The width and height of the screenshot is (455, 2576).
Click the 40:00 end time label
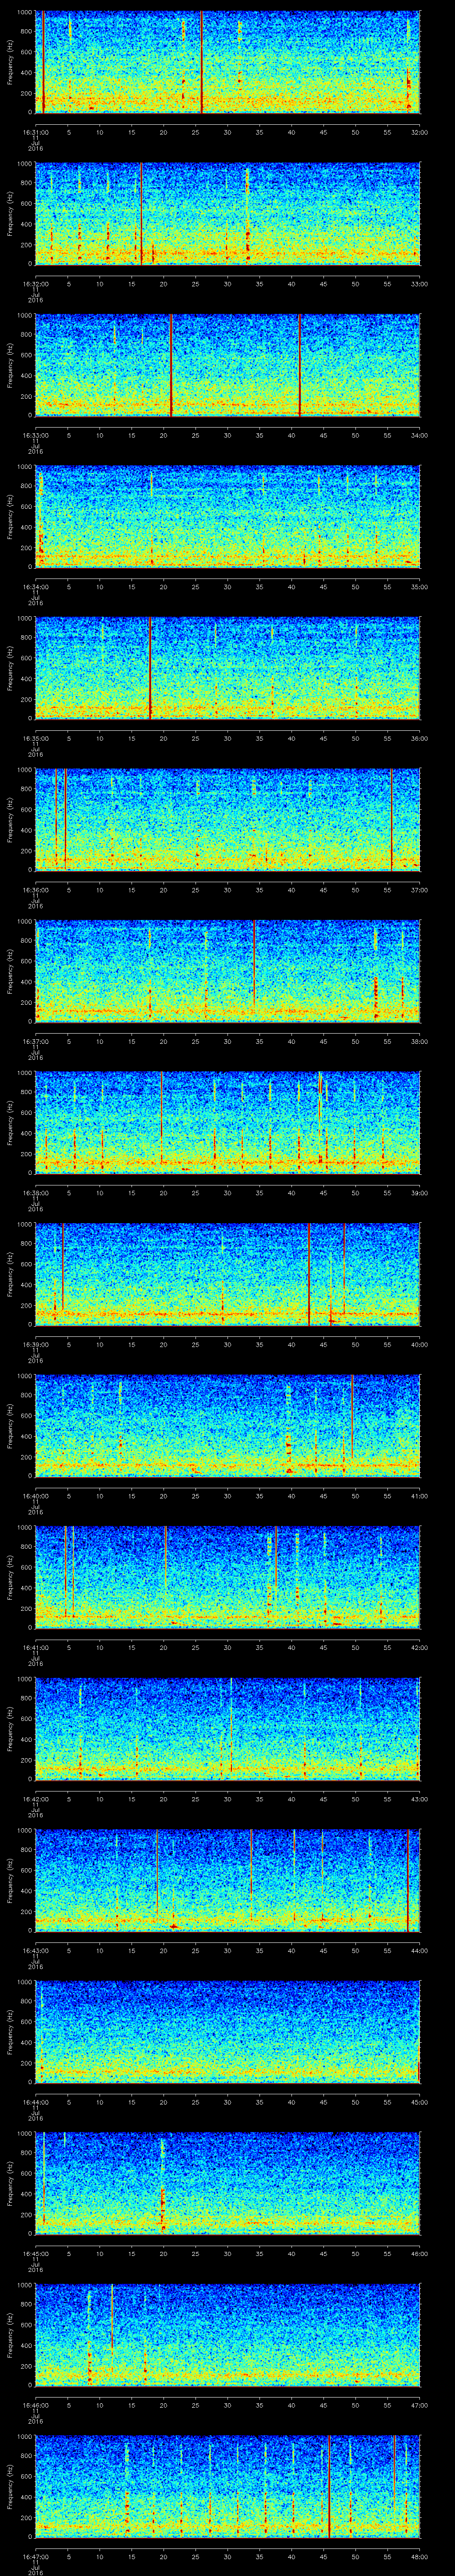point(419,1344)
